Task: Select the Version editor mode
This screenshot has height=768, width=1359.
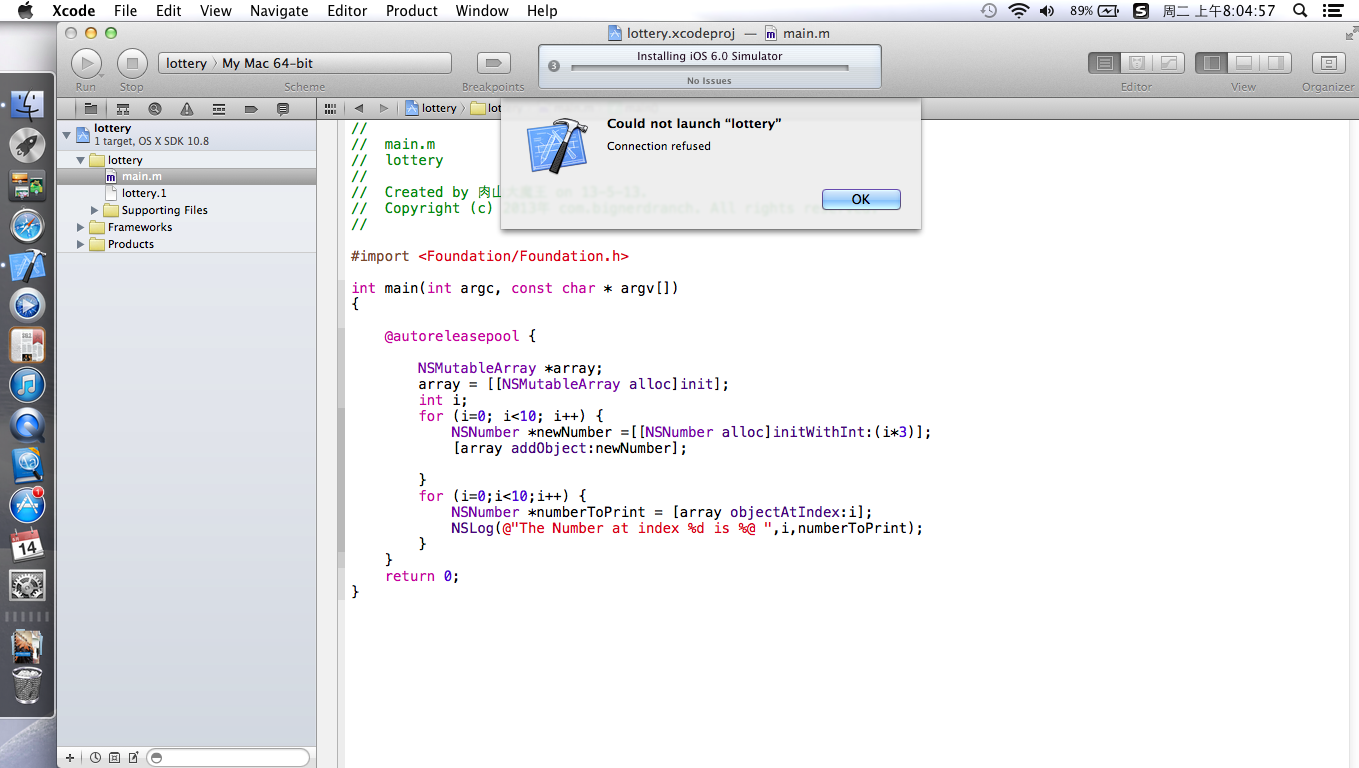Action: click(x=1169, y=63)
